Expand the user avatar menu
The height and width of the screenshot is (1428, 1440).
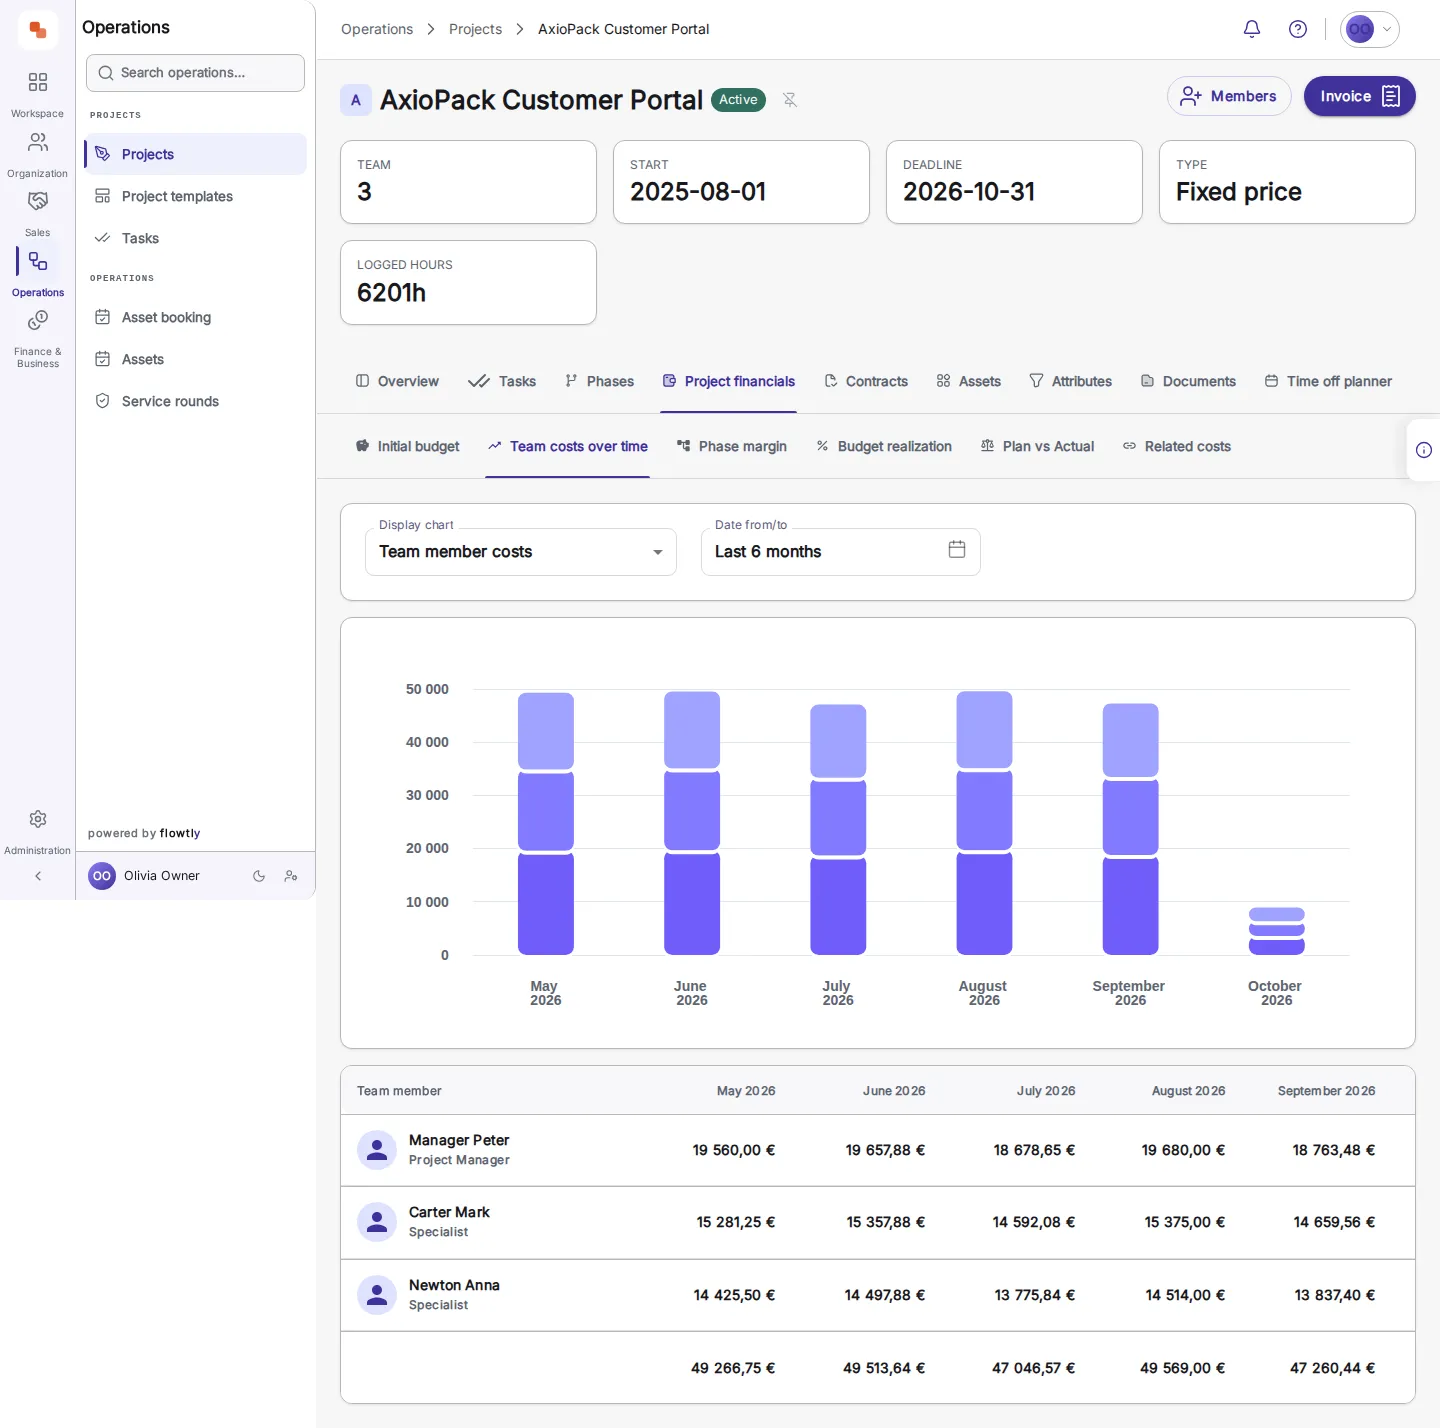coord(1370,29)
